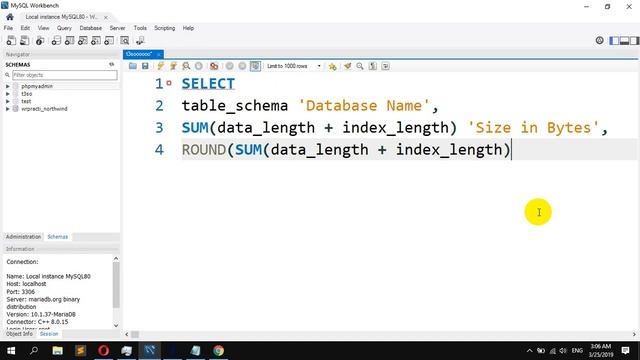Focus the Filter objects search field
Screen dimensions: 640x360
click(x=64, y=75)
